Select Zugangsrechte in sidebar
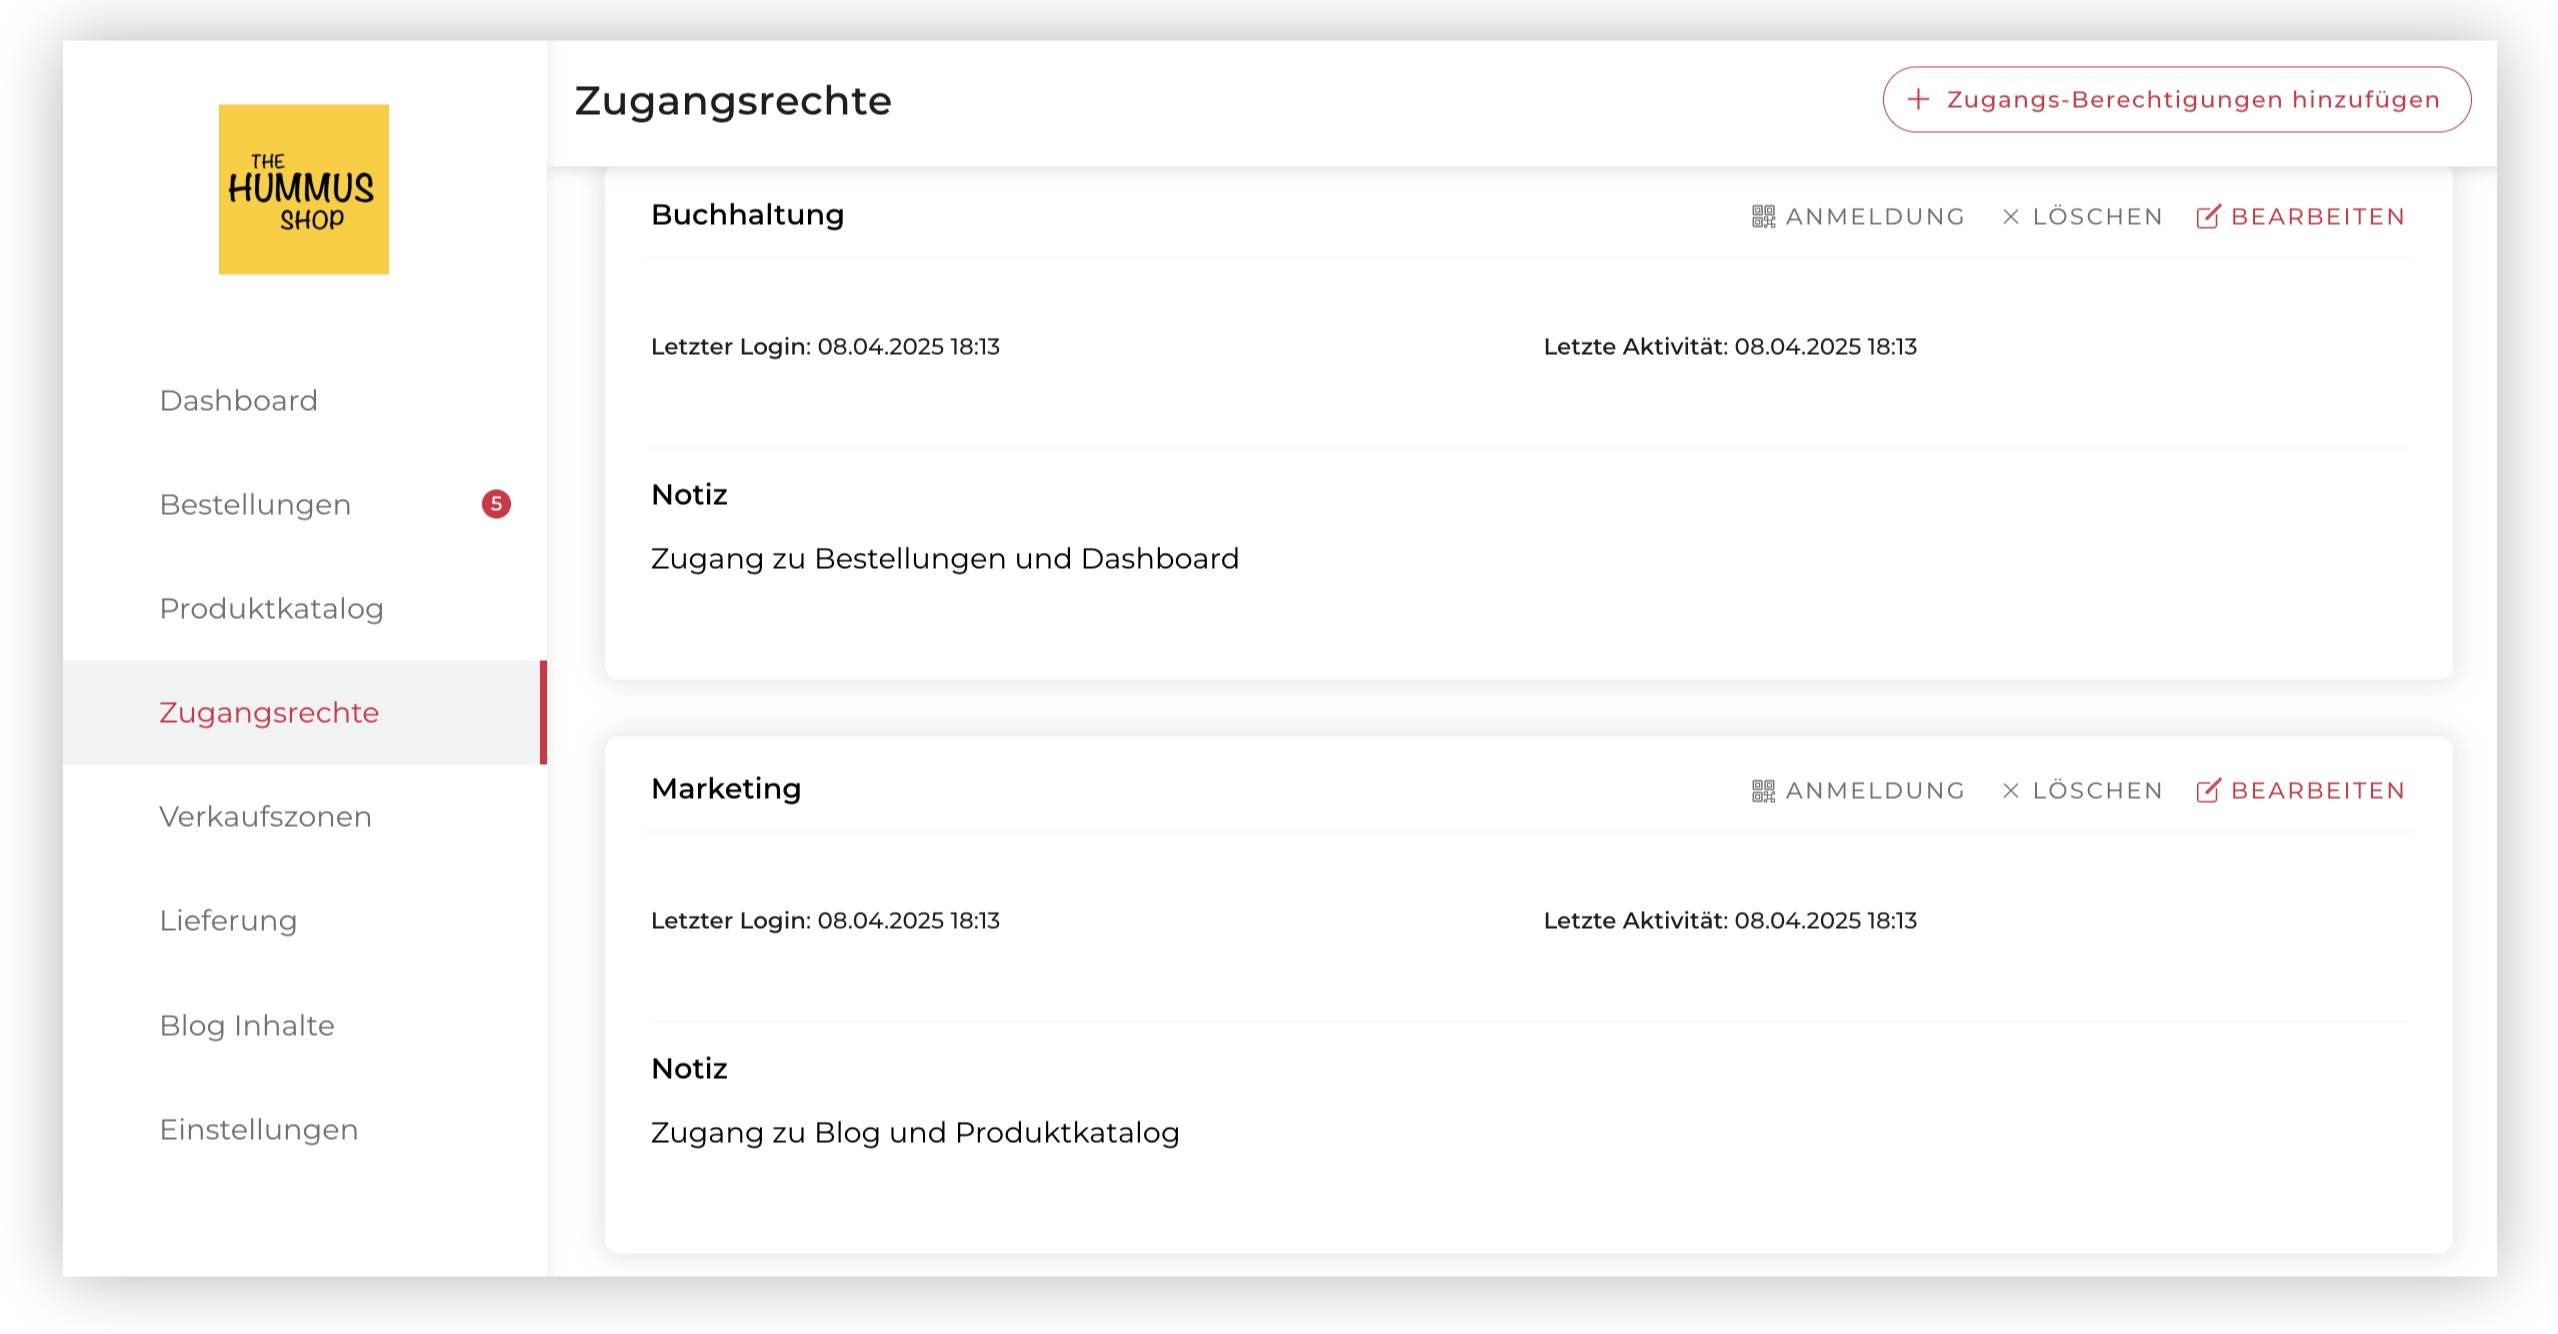Image resolution: width=2558 pixels, height=1334 pixels. (269, 713)
